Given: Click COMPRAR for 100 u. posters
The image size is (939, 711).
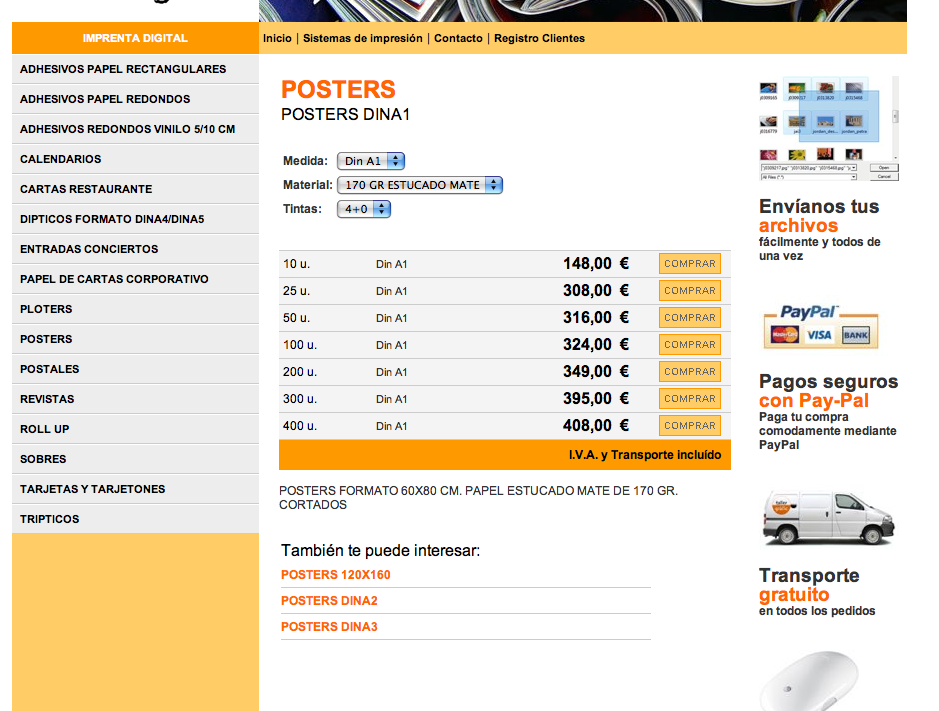Looking at the screenshot, I should [x=689, y=344].
